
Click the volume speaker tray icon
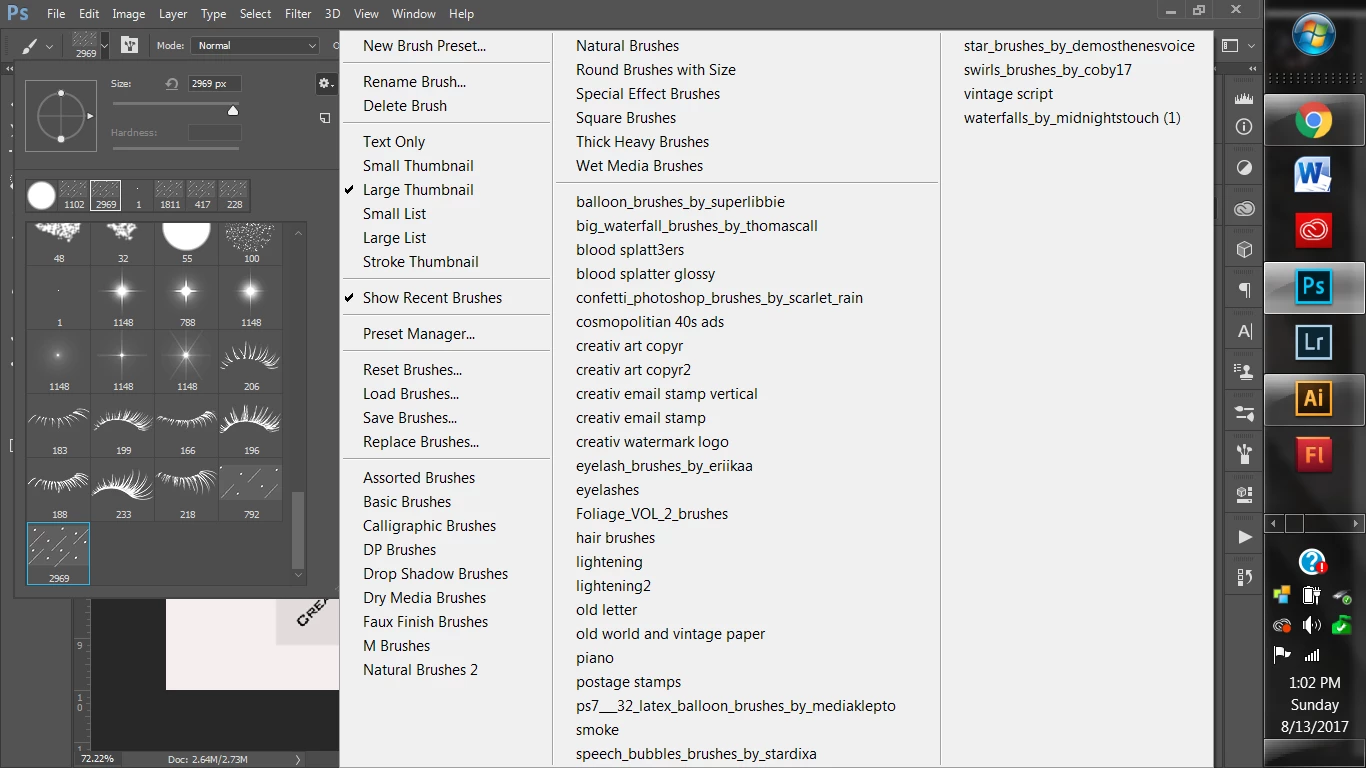pyautogui.click(x=1311, y=626)
